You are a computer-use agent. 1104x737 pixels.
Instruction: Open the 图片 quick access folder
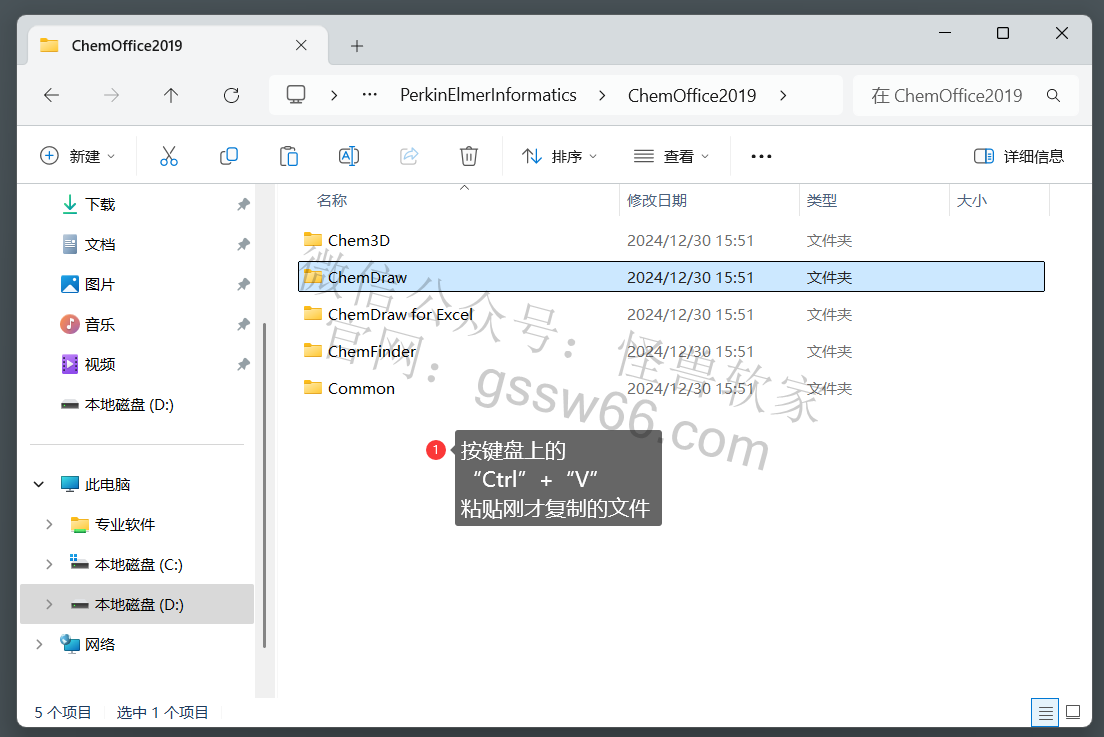(99, 284)
